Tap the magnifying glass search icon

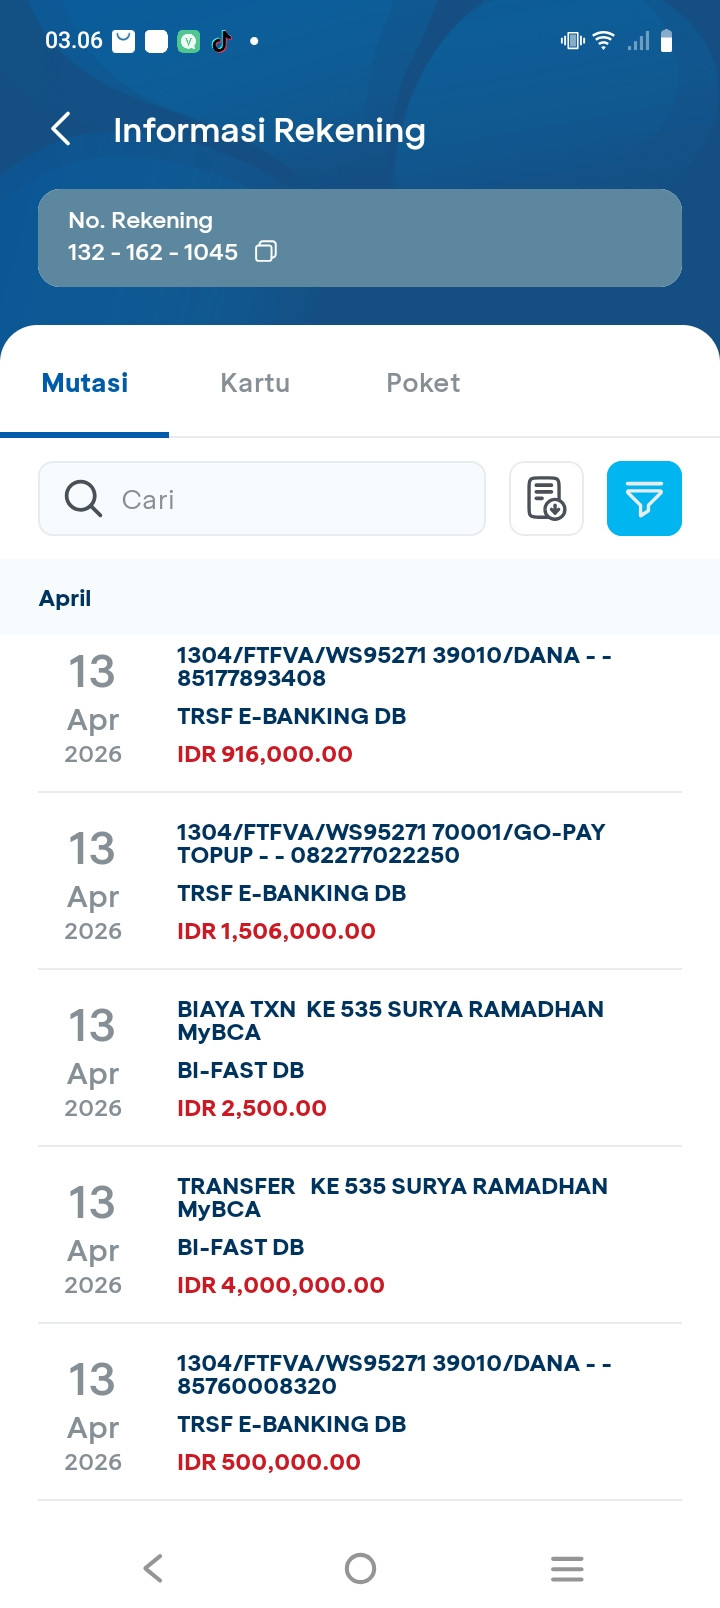click(83, 498)
